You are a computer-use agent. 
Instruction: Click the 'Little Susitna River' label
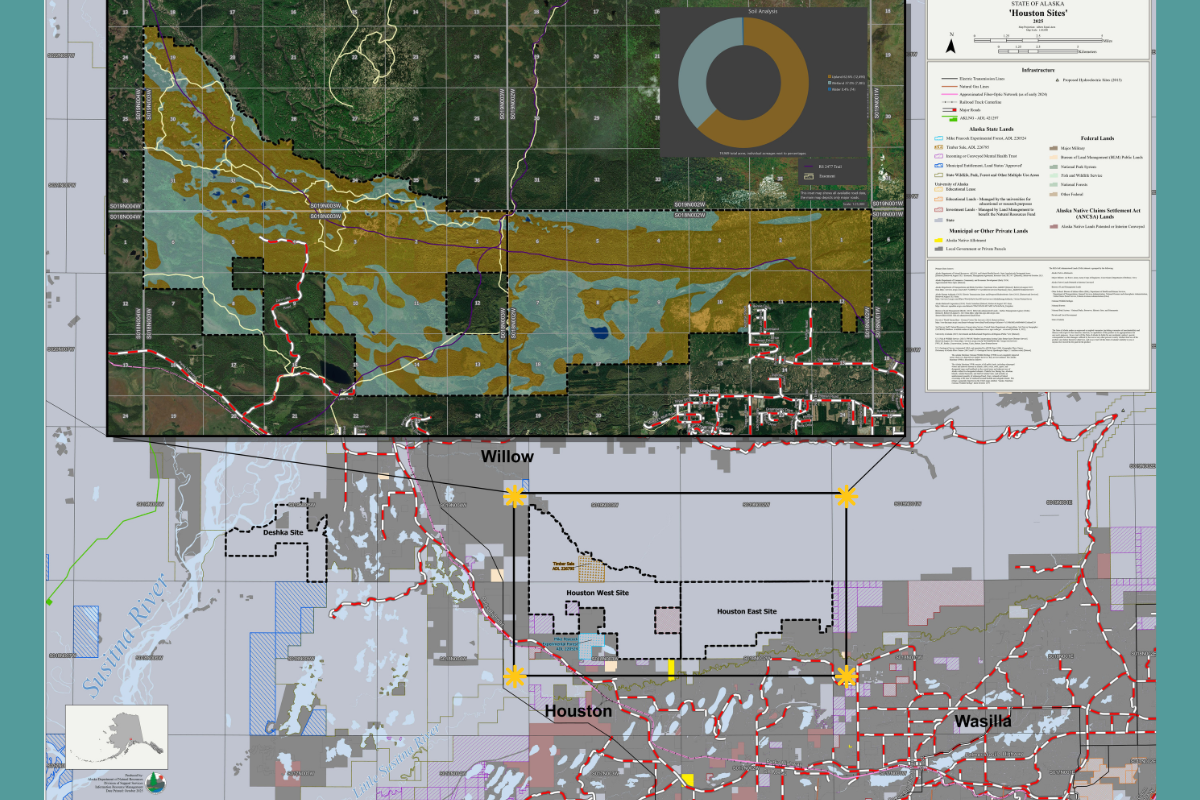pyautogui.click(x=395, y=760)
